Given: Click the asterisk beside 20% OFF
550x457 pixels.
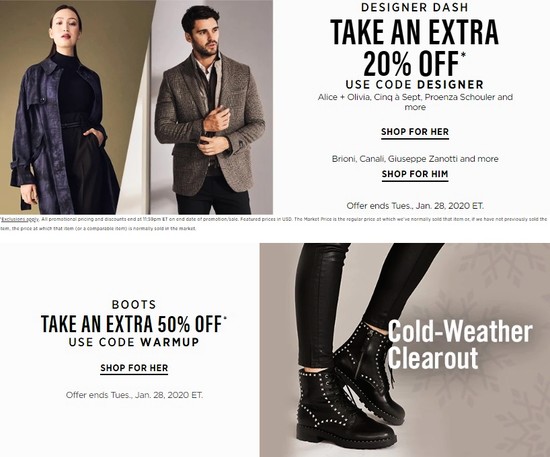Looking at the screenshot, I should [x=463, y=54].
